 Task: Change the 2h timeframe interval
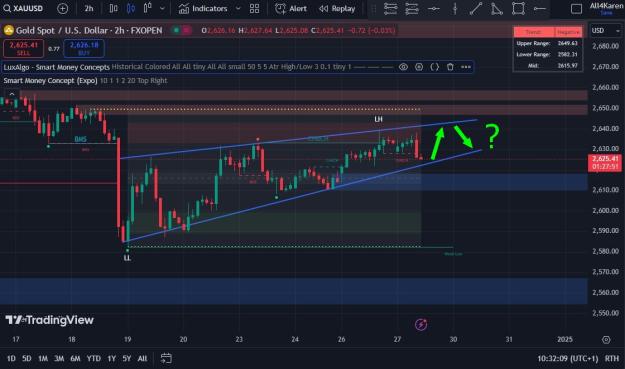[89, 8]
